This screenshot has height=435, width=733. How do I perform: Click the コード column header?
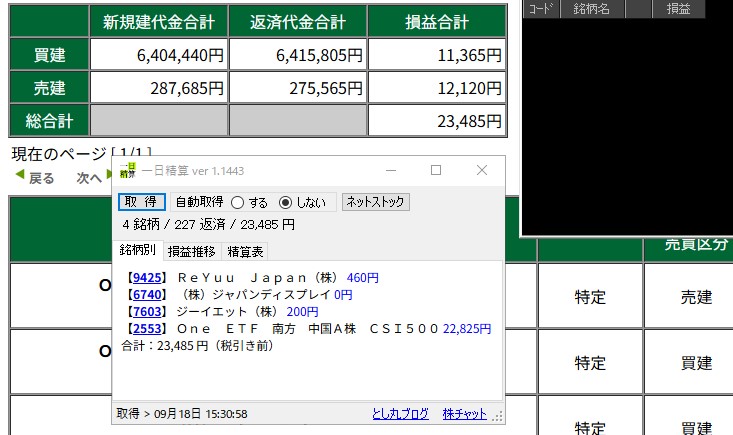click(541, 9)
